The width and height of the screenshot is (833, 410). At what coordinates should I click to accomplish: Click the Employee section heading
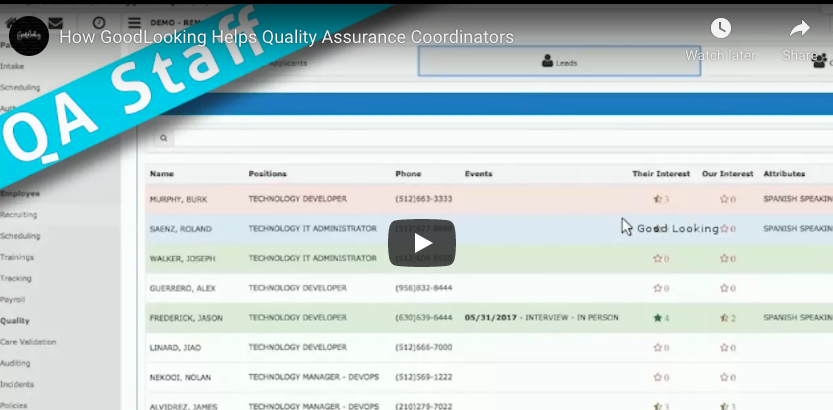pos(20,193)
